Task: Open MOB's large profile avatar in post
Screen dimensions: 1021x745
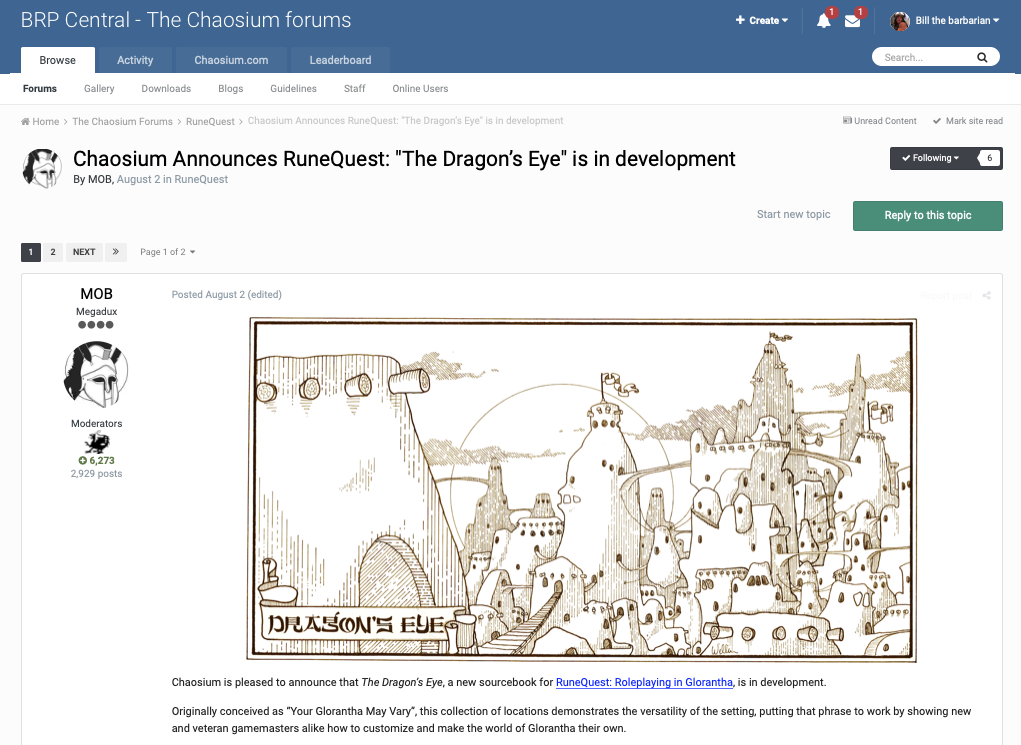Action: pos(96,375)
